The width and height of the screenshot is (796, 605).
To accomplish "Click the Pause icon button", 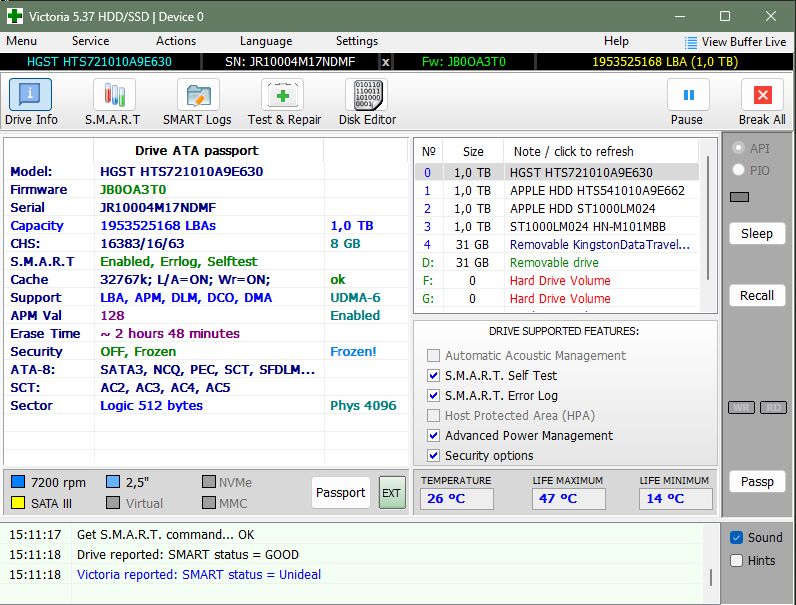I will tap(688, 95).
